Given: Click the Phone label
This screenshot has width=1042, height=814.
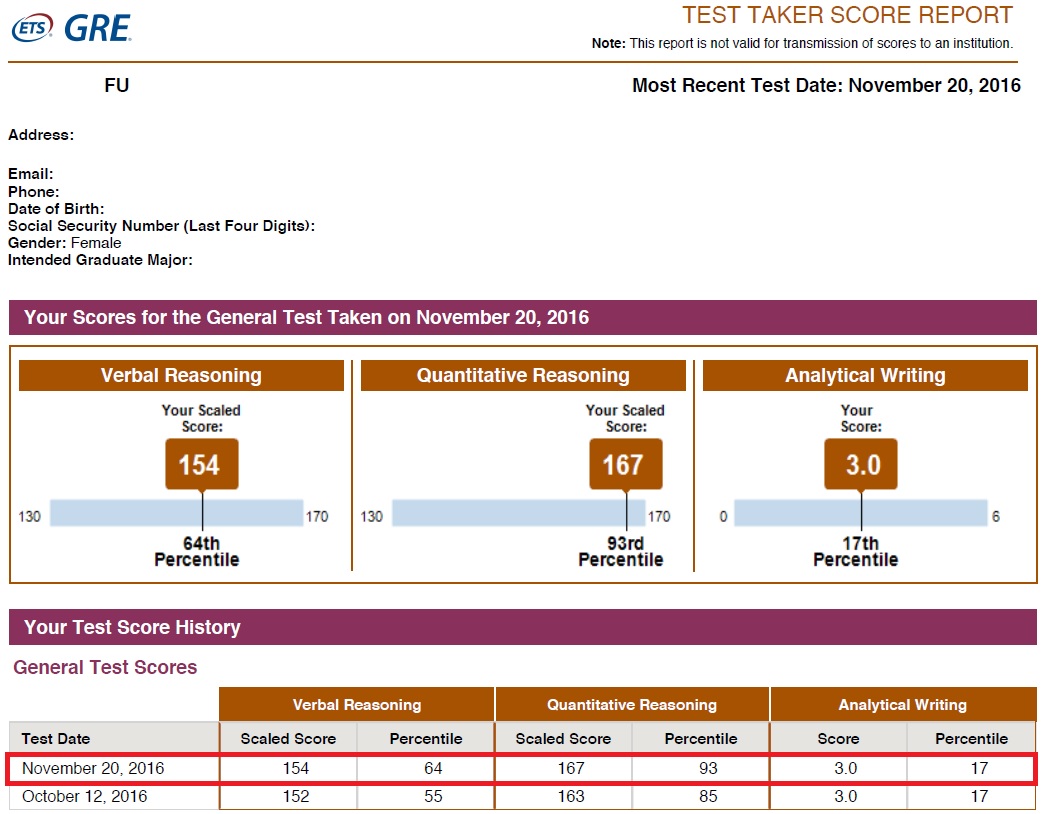Looking at the screenshot, I should click(33, 192).
